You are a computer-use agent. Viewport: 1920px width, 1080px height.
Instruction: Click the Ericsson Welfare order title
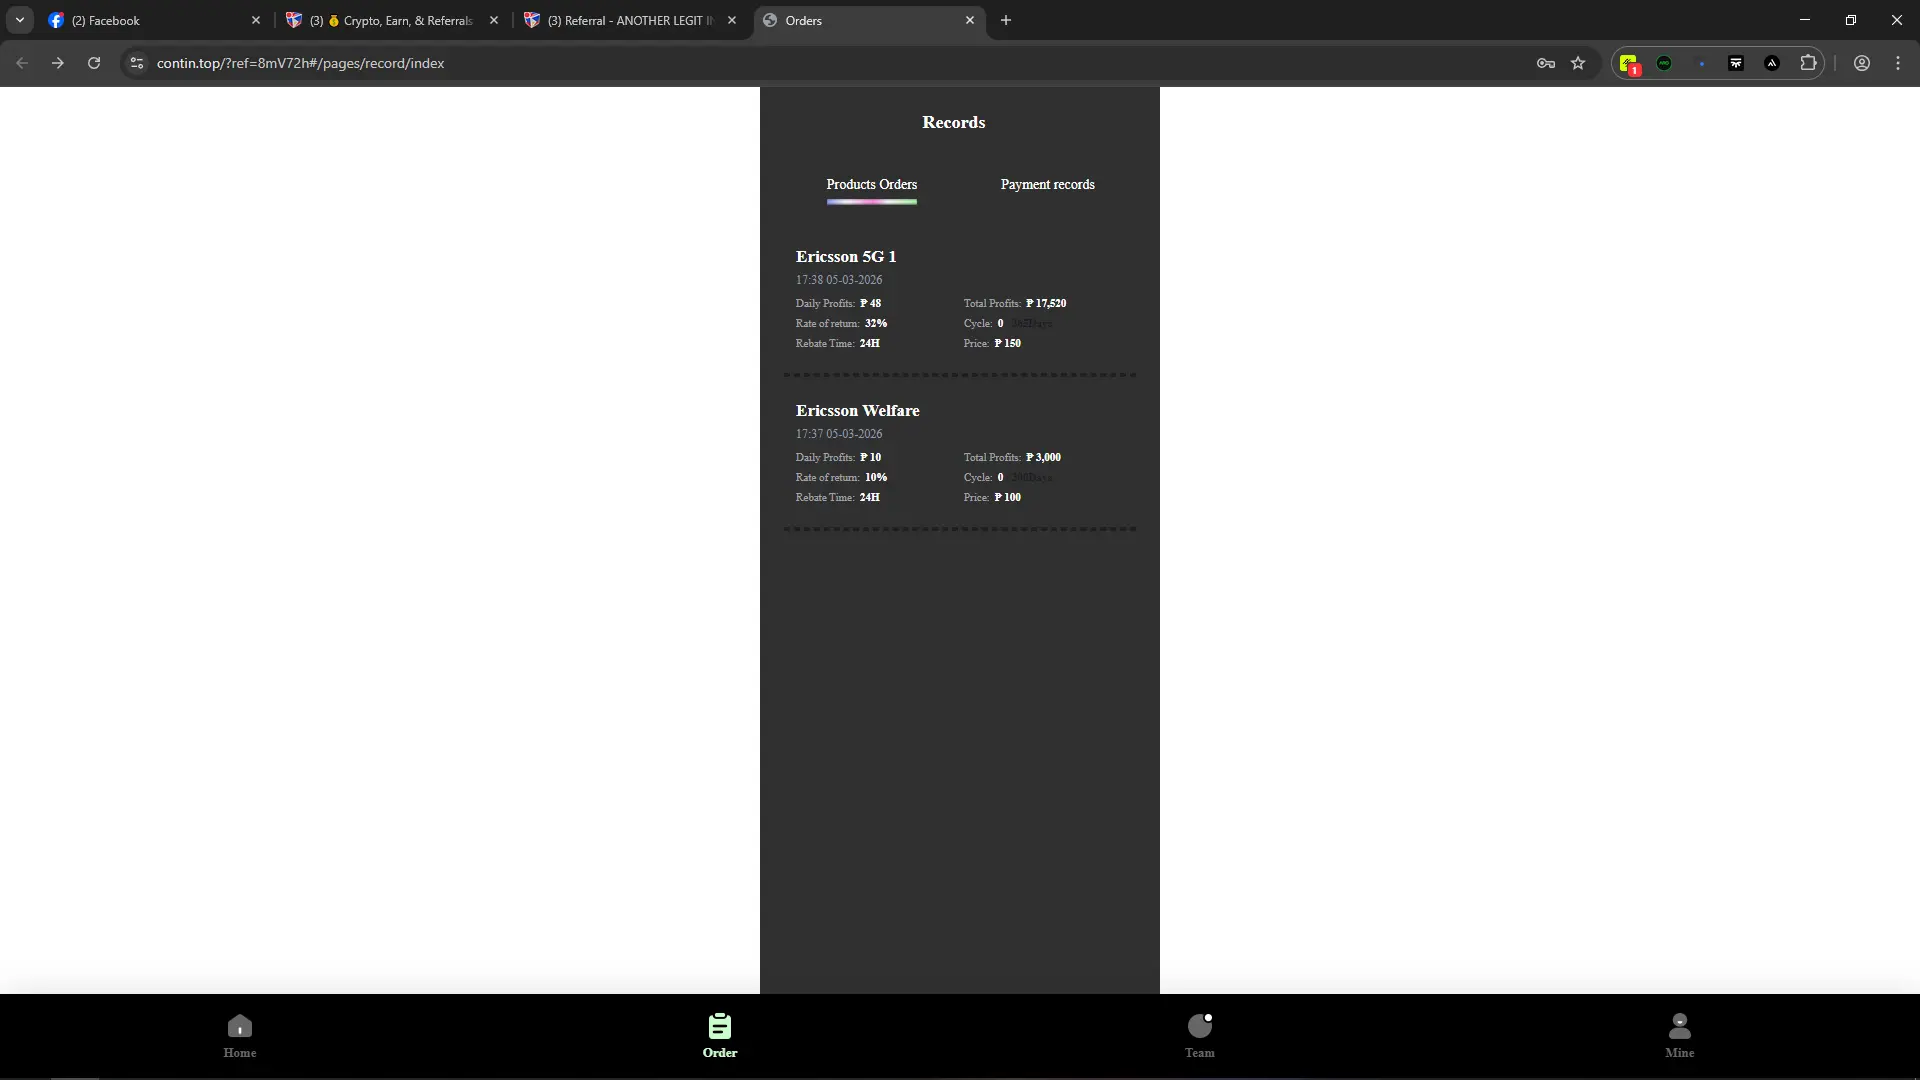coord(858,411)
